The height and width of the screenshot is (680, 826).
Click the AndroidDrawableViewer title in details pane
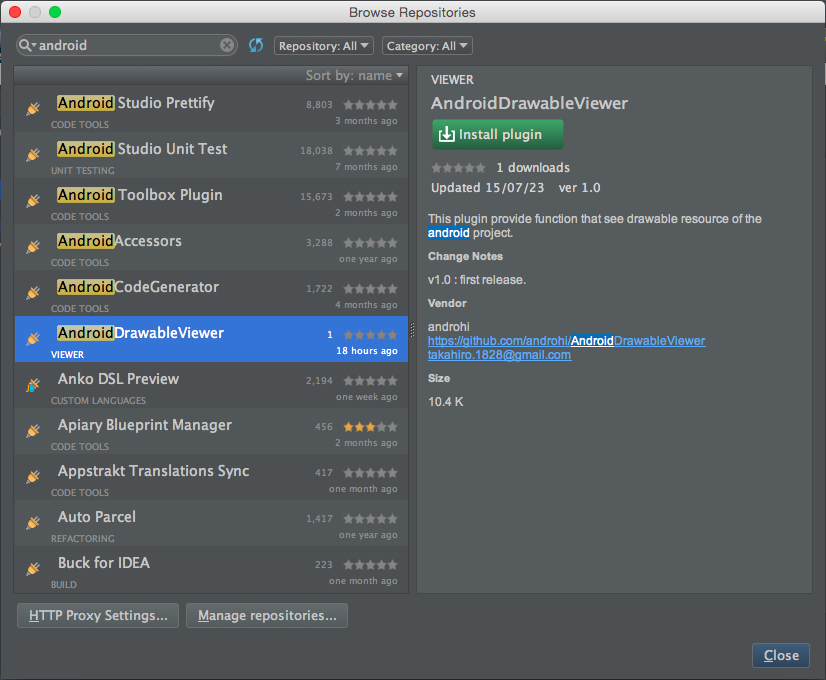coord(529,103)
